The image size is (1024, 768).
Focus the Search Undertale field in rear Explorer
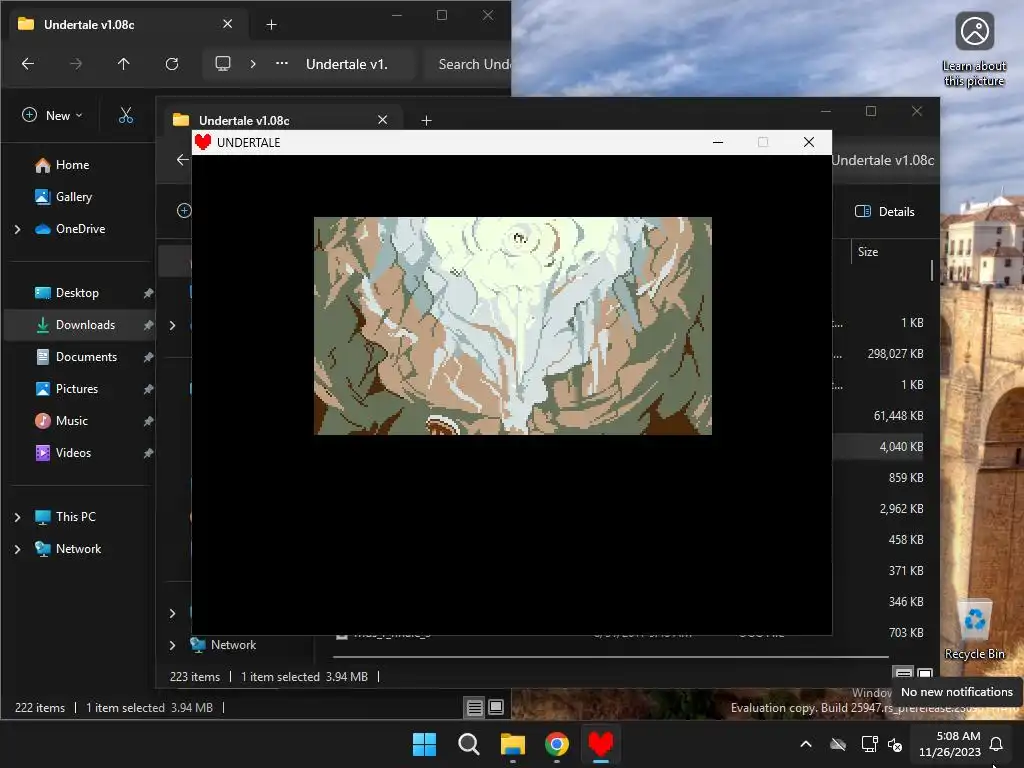[468, 64]
